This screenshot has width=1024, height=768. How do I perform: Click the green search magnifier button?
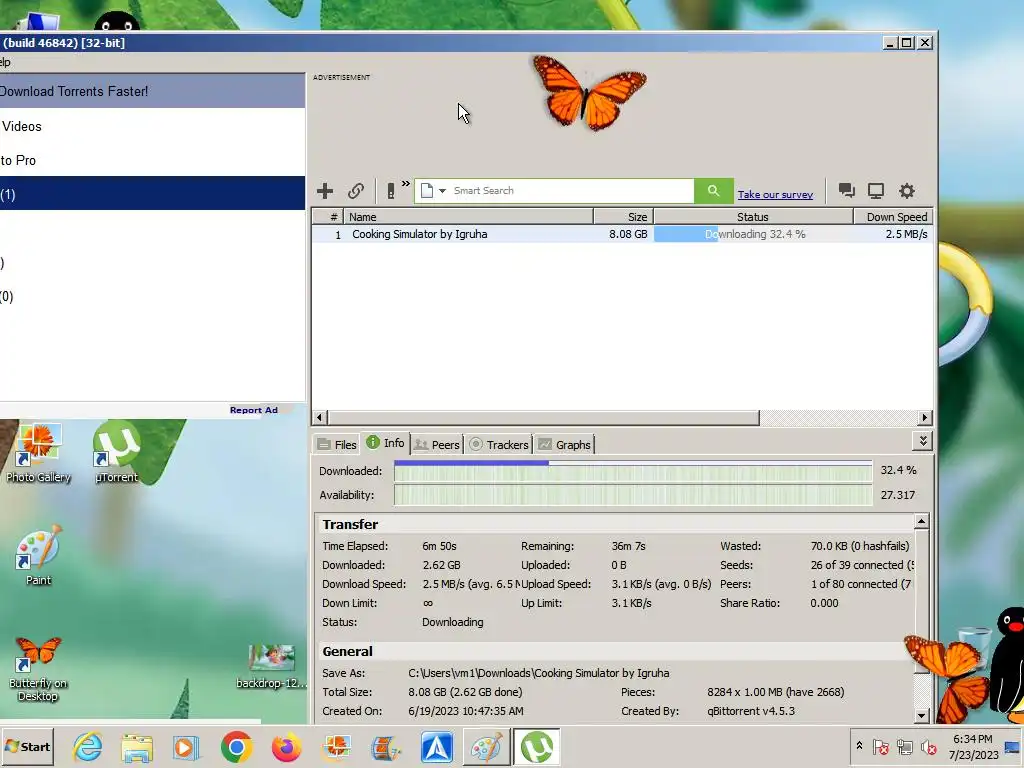[x=713, y=191]
